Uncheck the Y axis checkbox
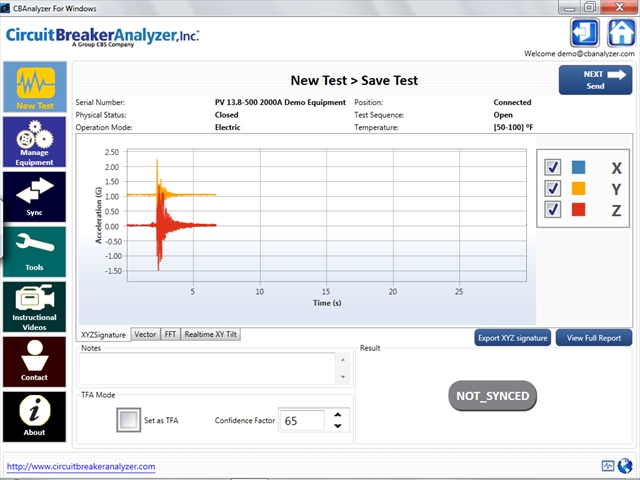Screen dimensions: 640x480 553,189
